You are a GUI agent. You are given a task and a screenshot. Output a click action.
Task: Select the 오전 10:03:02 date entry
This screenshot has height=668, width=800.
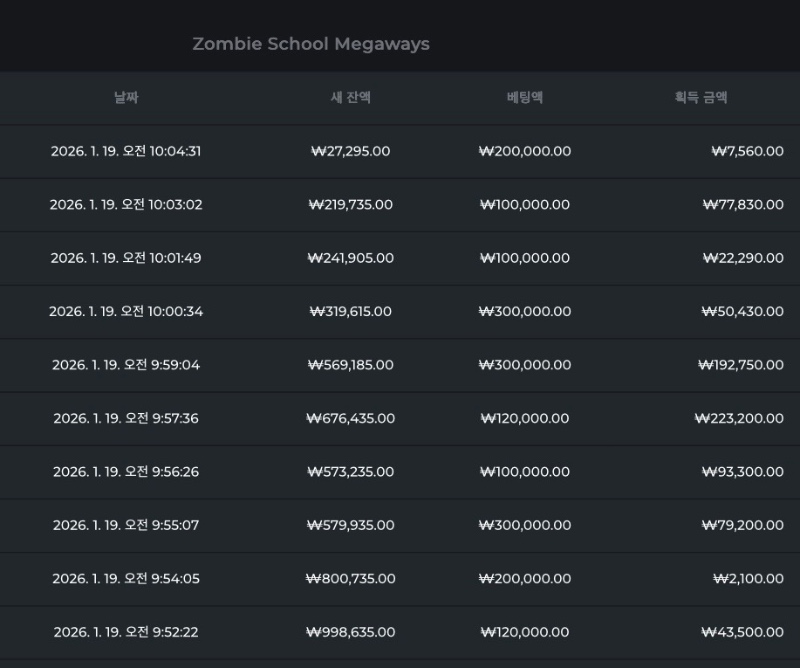(126, 205)
